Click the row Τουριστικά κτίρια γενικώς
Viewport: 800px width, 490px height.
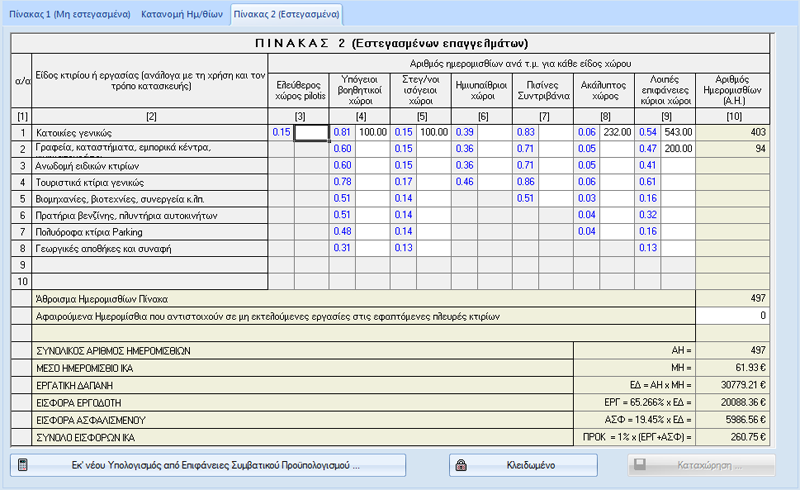149,182
